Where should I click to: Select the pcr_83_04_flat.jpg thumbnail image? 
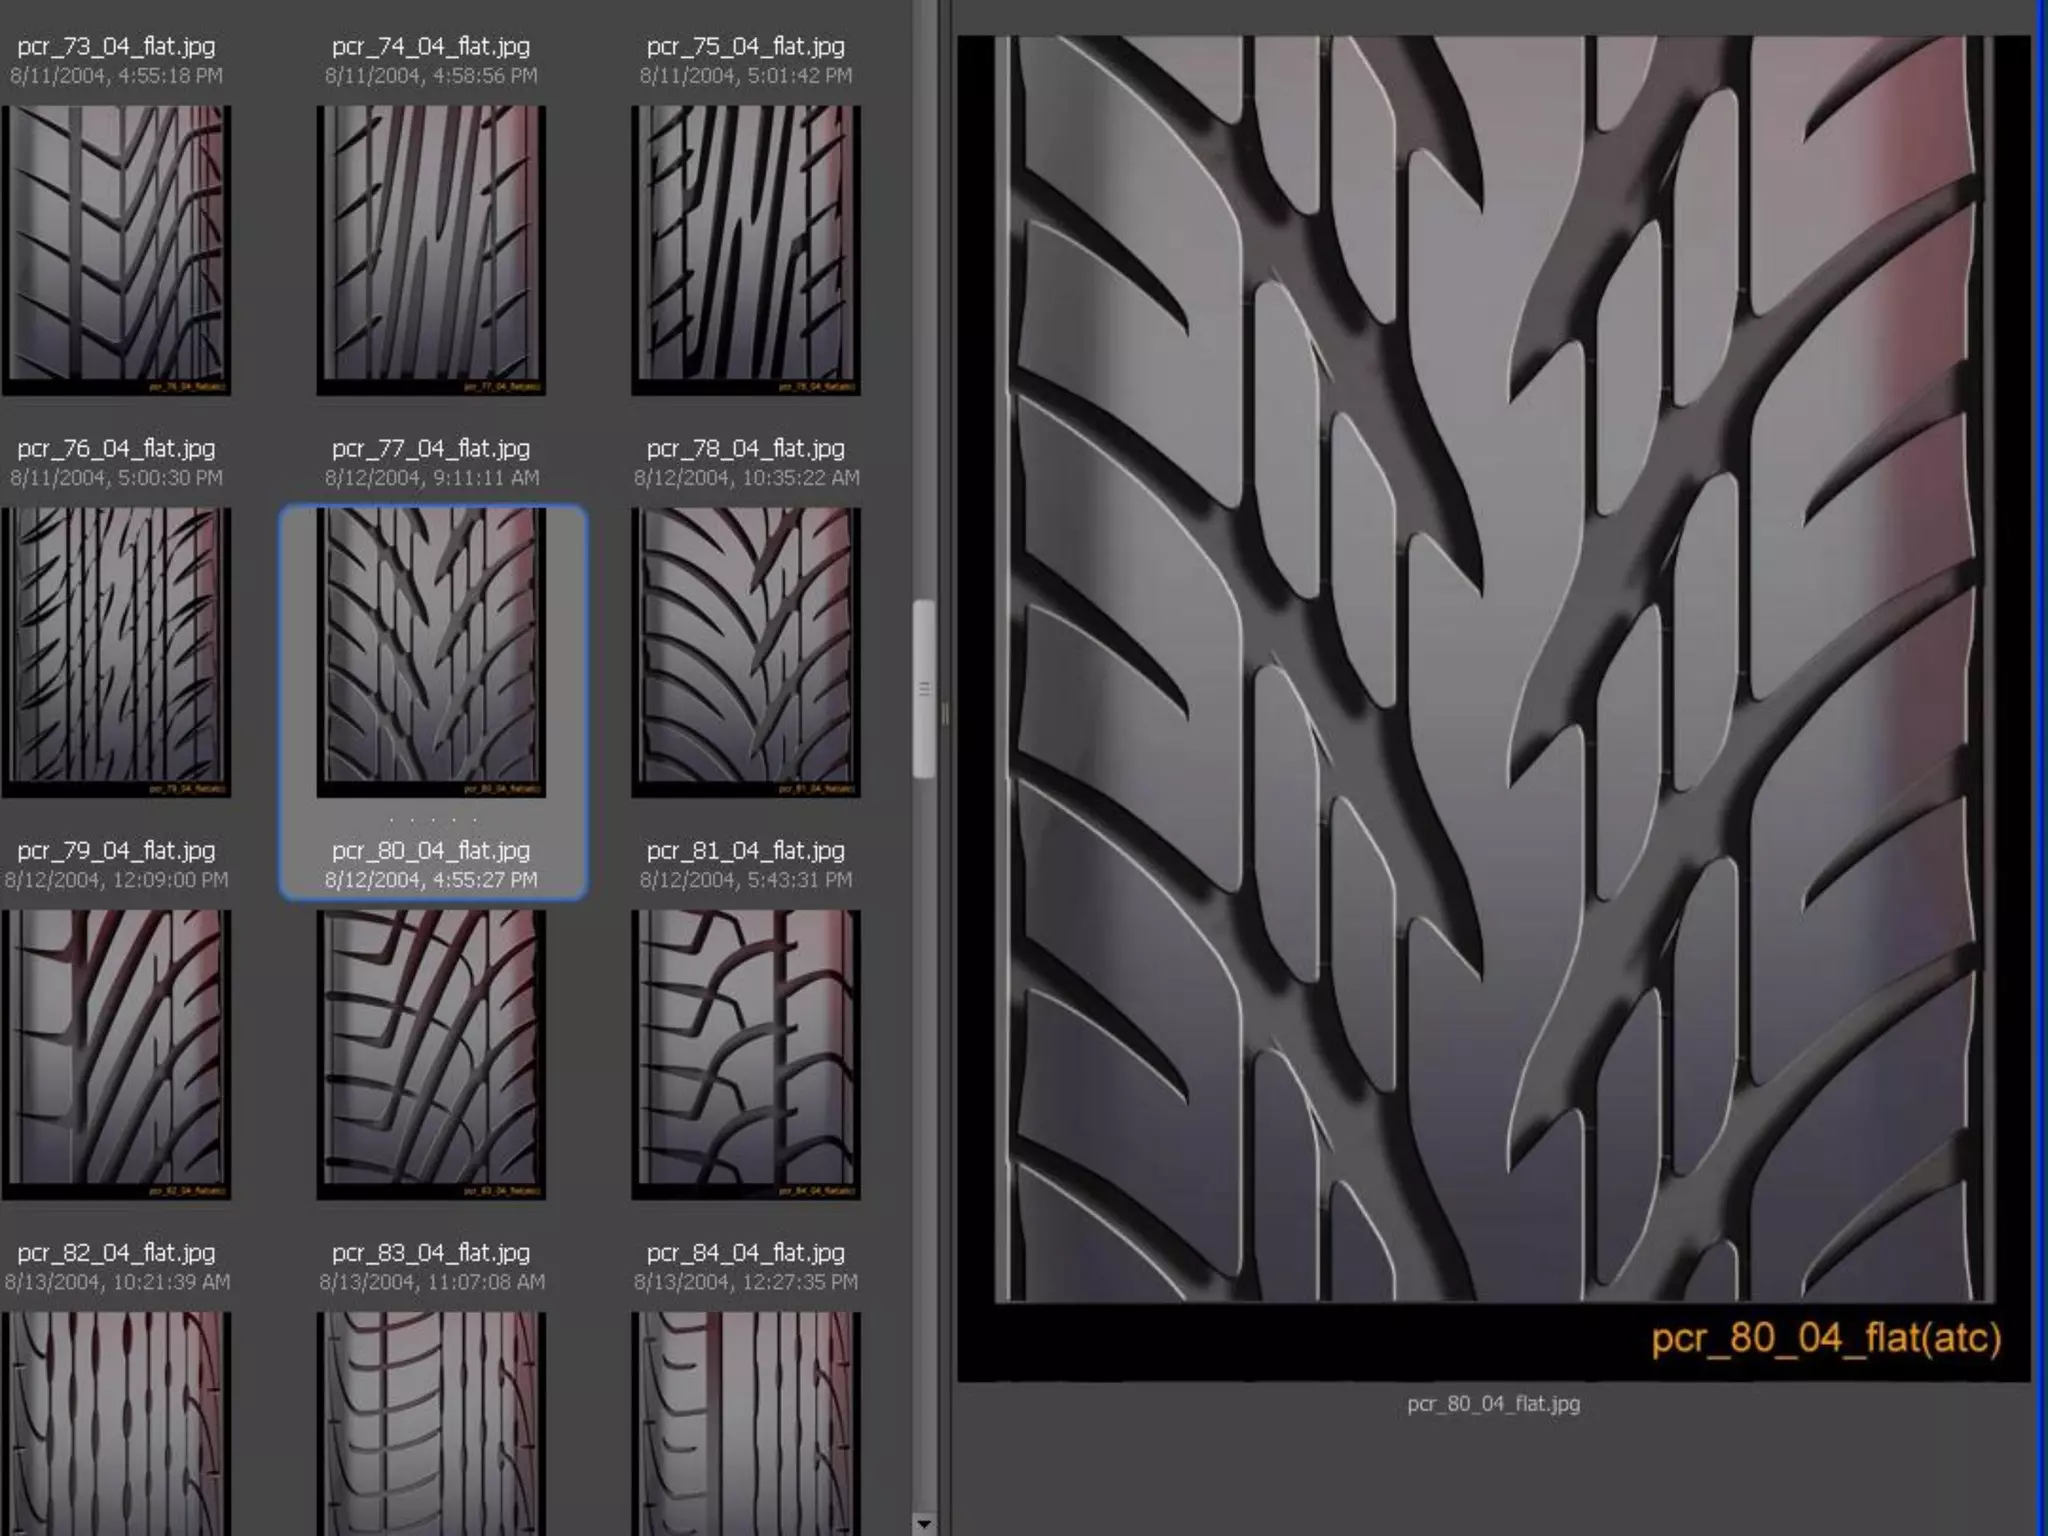pyautogui.click(x=431, y=1054)
